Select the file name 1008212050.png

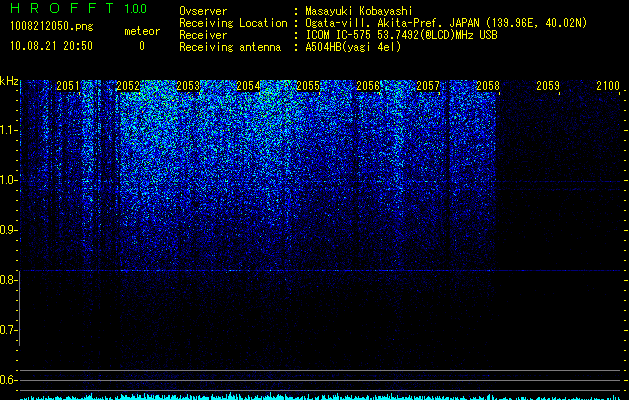point(51,27)
